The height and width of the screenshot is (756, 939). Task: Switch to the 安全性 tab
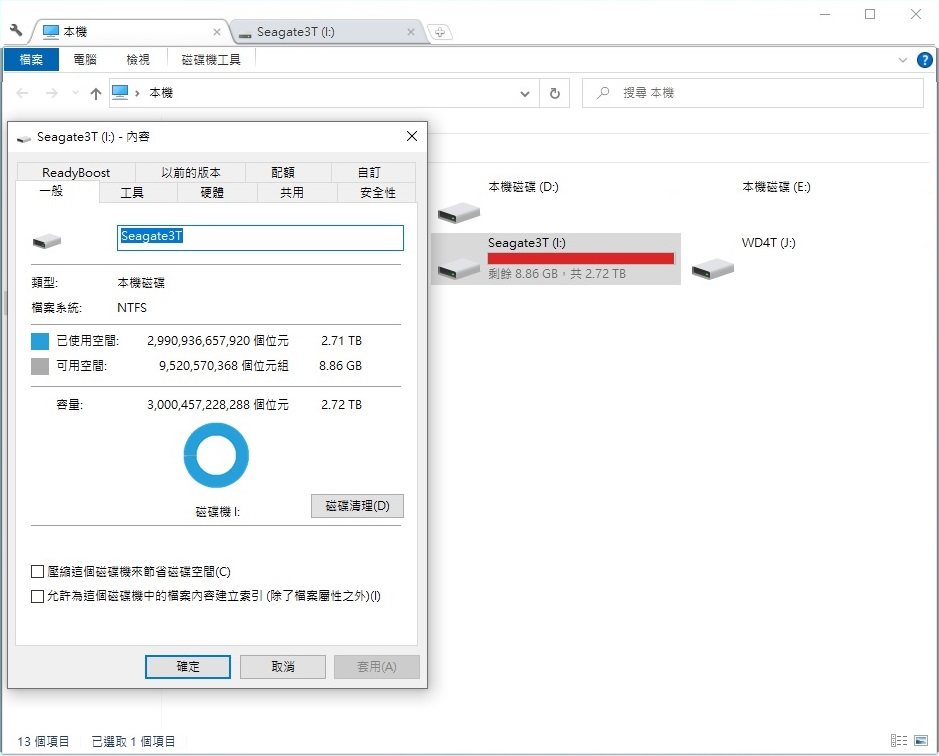377,192
